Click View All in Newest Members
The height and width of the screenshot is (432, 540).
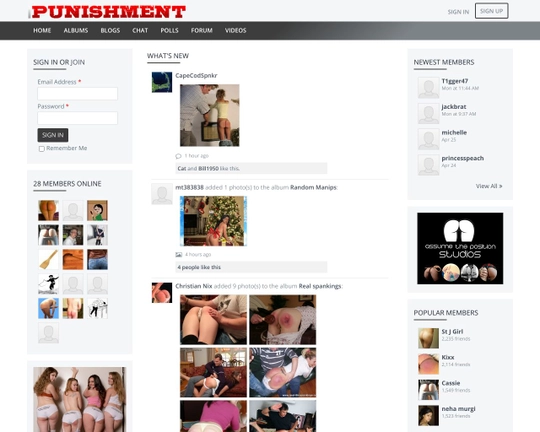tap(489, 186)
